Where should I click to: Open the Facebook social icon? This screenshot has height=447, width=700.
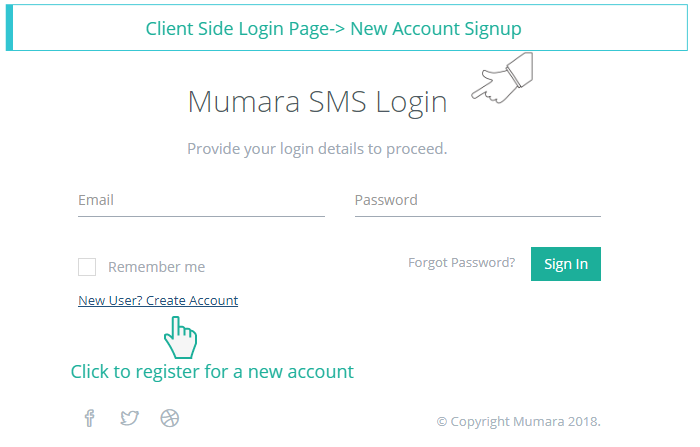pos(89,418)
